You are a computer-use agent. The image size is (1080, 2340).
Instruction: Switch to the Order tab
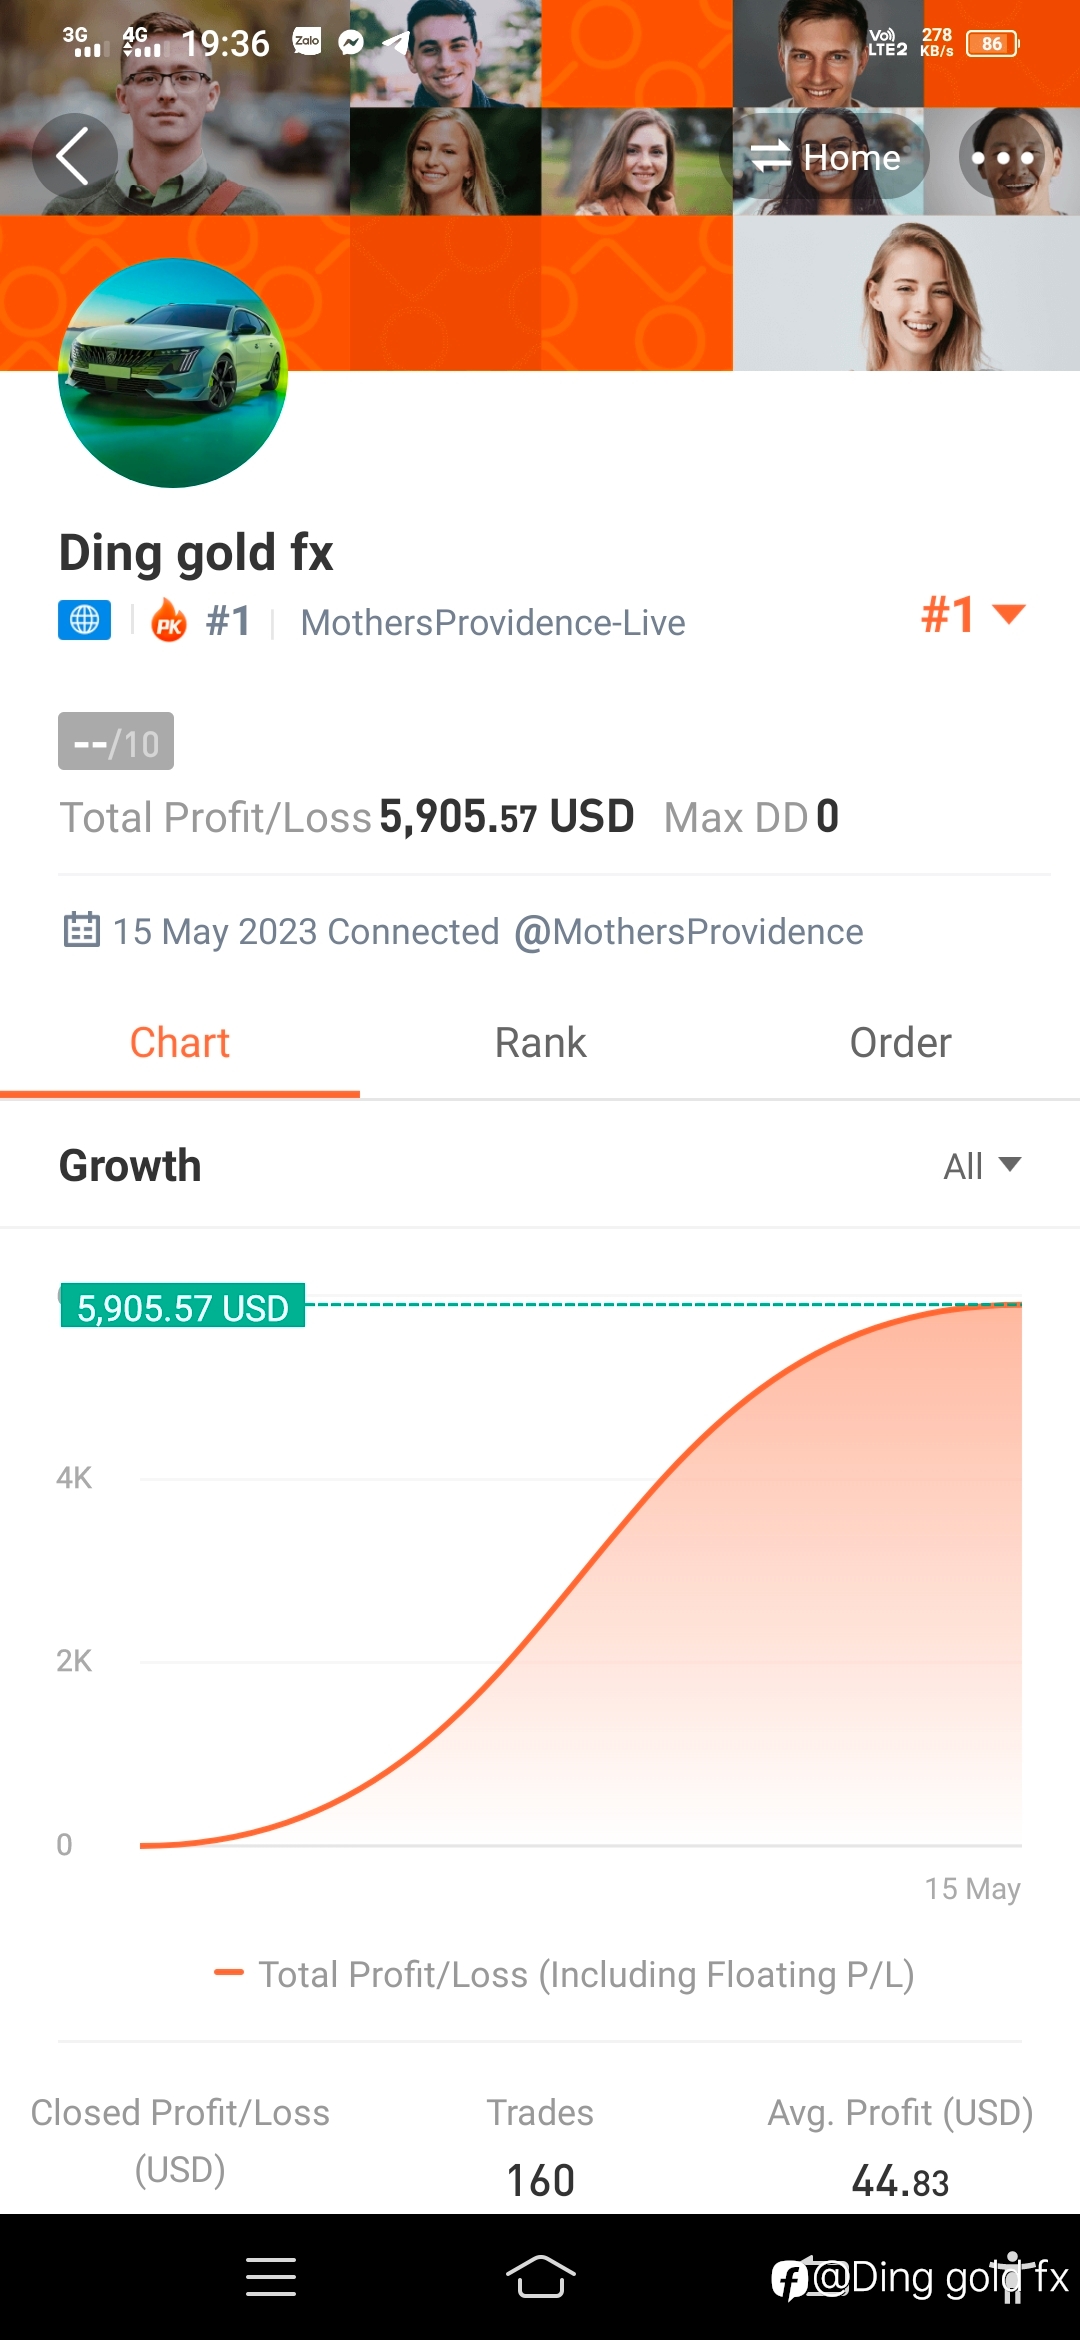click(x=900, y=1043)
